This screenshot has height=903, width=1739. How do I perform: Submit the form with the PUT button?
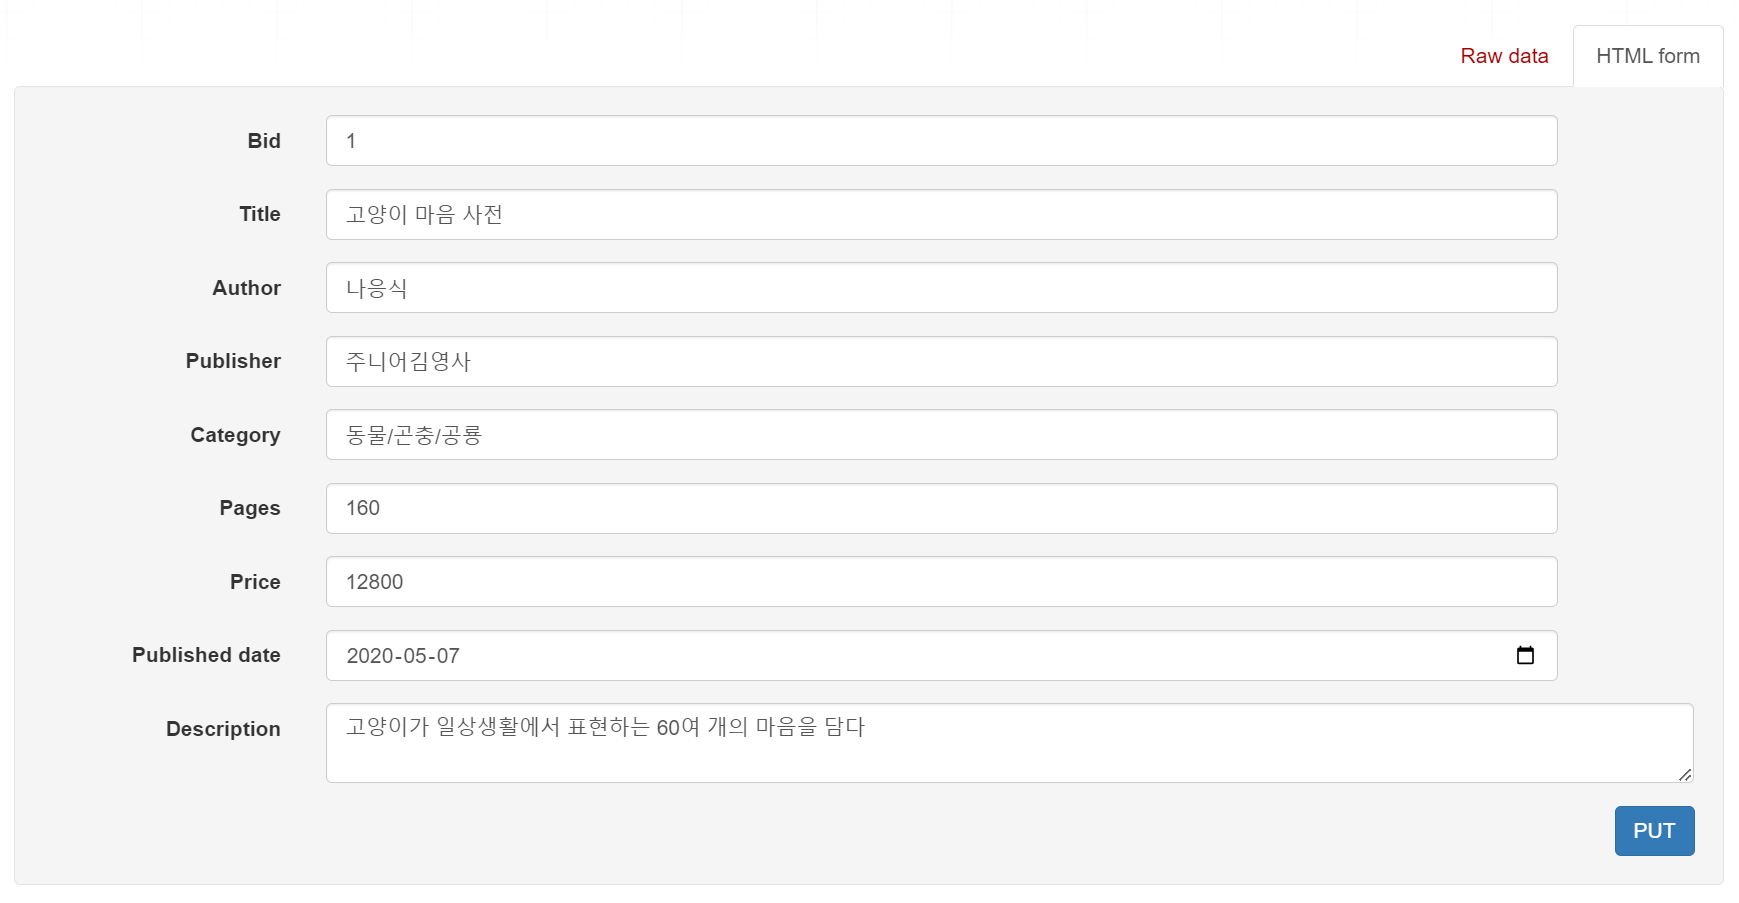click(x=1654, y=831)
